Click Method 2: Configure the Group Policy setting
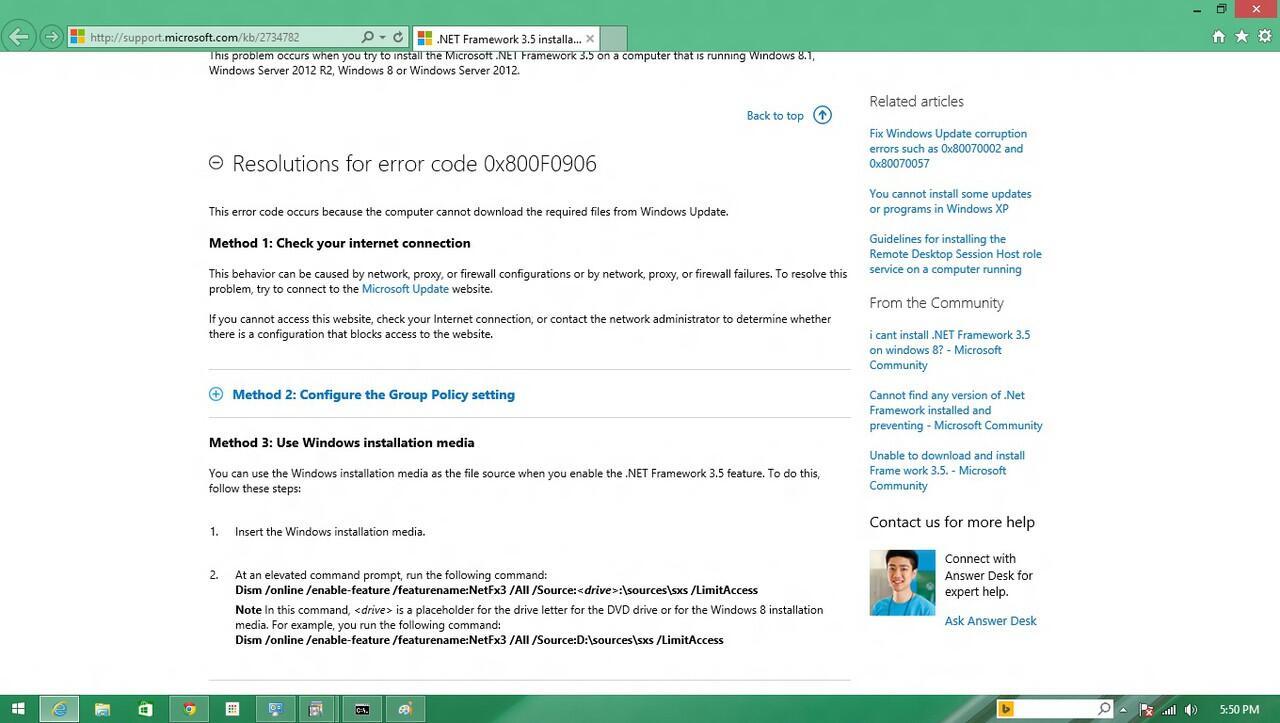Image resolution: width=1280 pixels, height=723 pixels. coord(373,394)
